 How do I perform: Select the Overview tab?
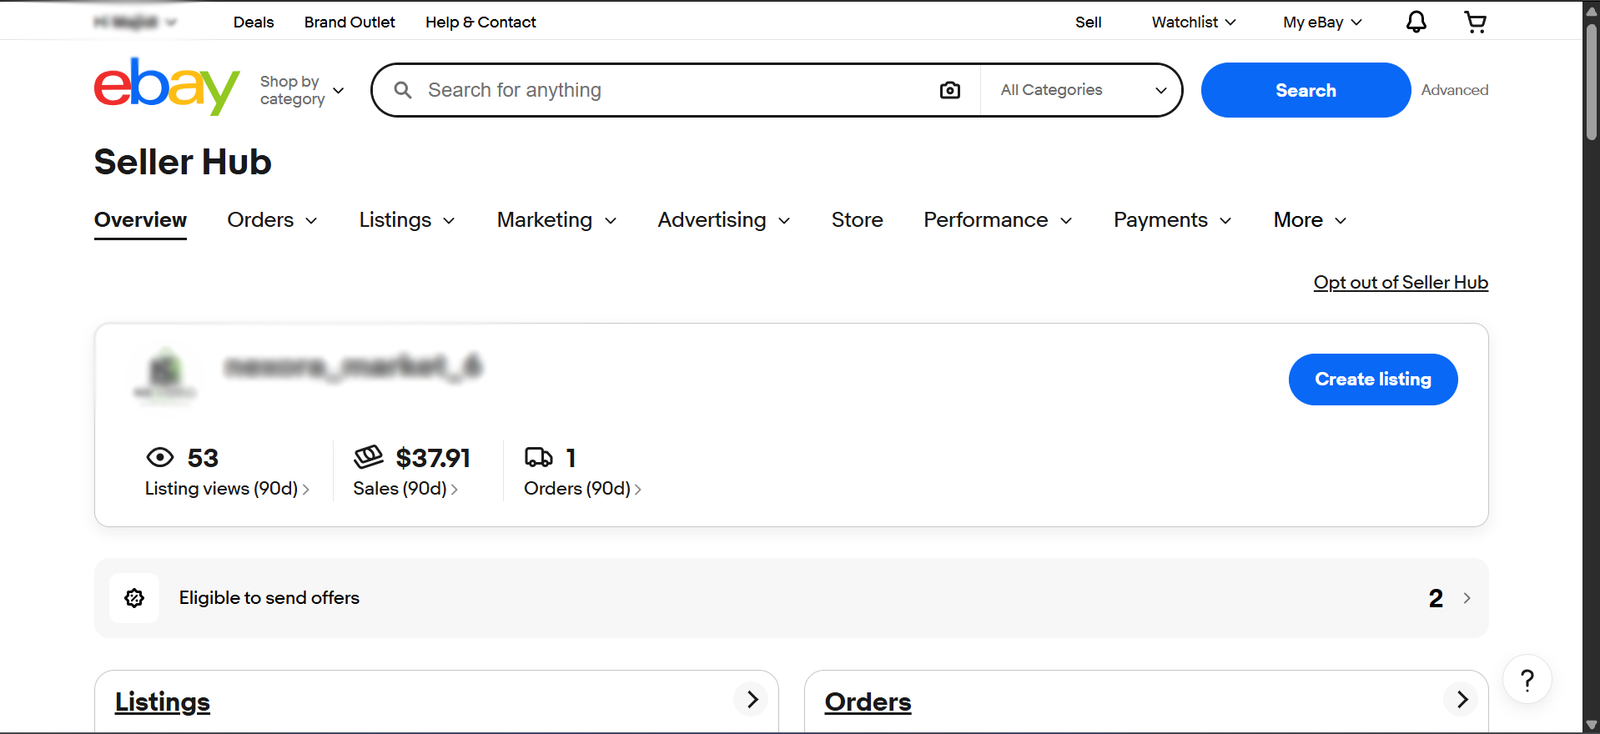pos(140,220)
